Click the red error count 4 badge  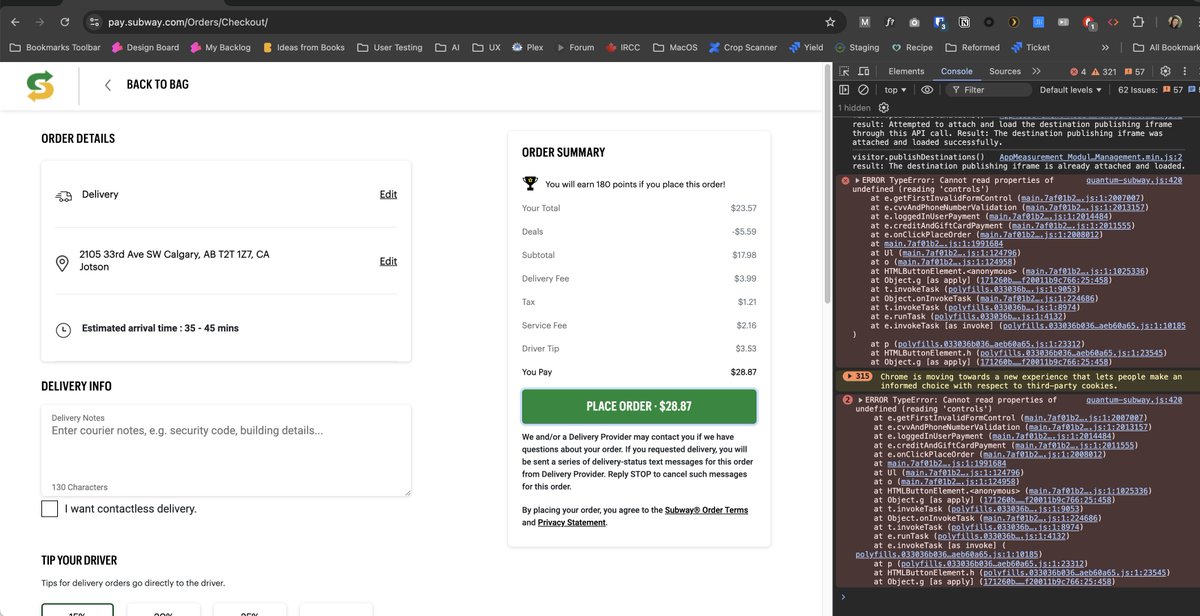pyautogui.click(x=1078, y=71)
